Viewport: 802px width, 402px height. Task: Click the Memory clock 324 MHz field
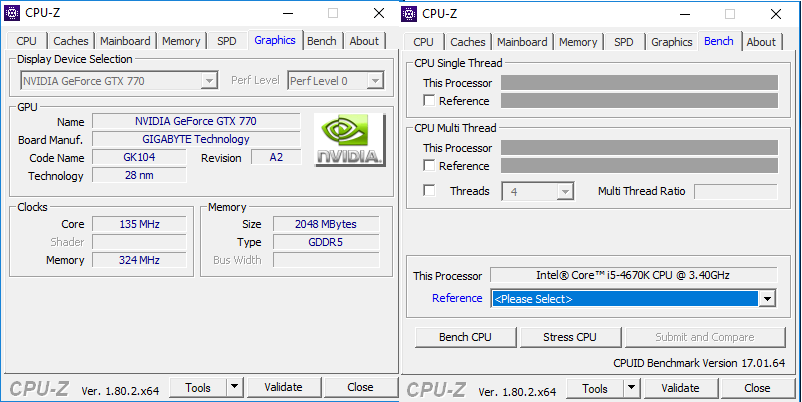point(139,260)
